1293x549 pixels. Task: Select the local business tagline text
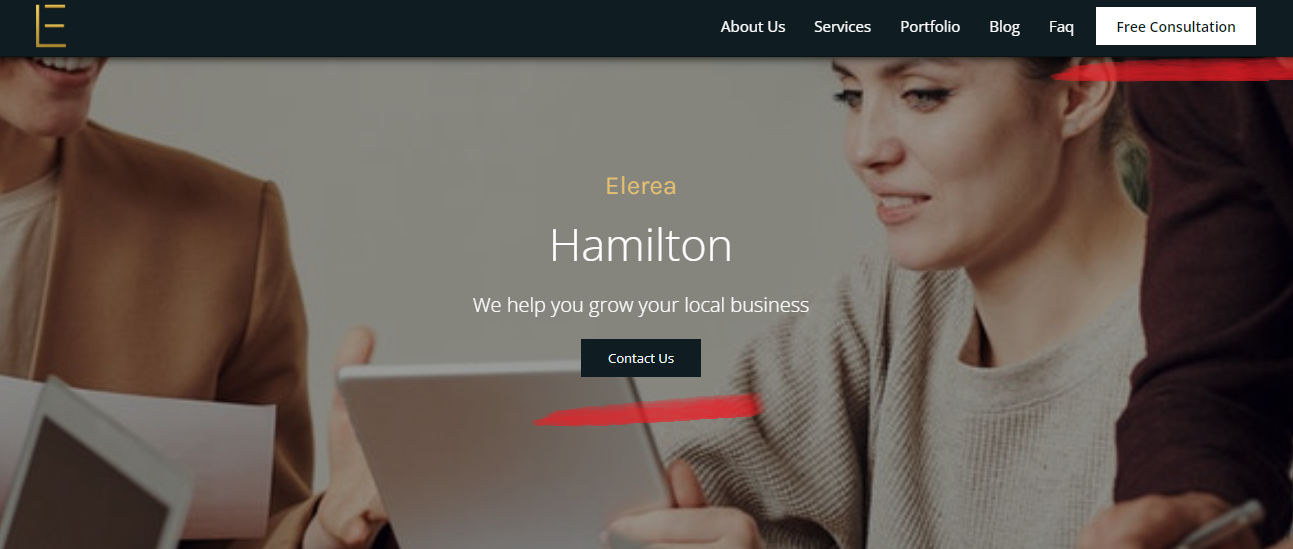coord(641,304)
